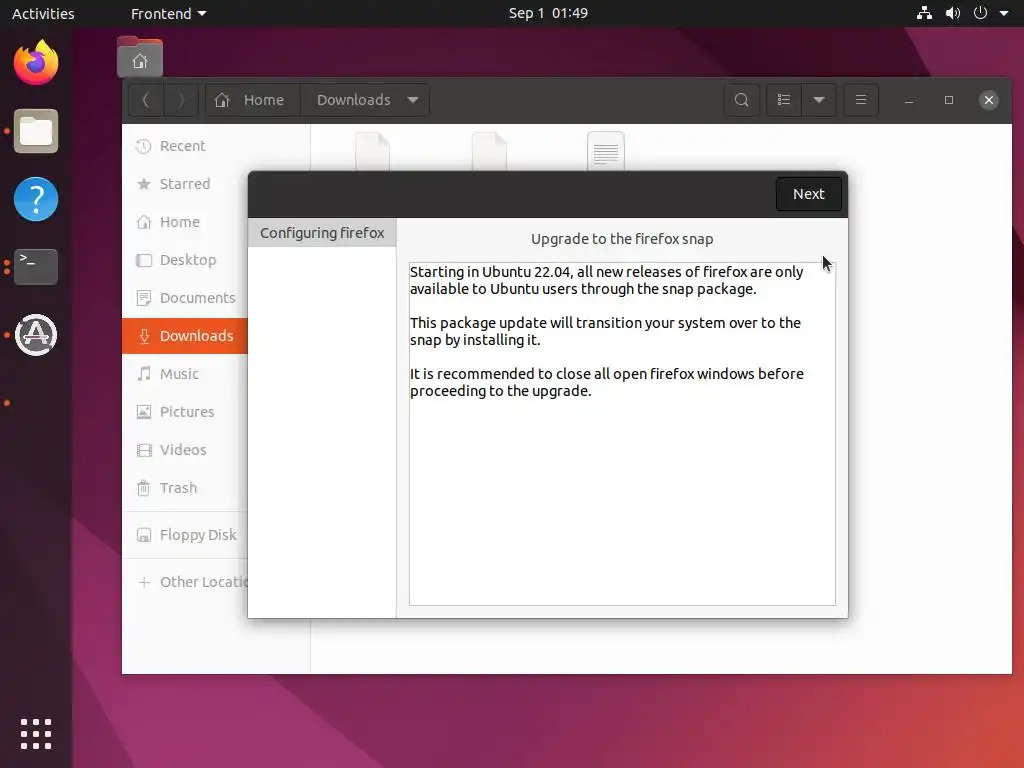Open view options dropdown arrow in Files
Viewport: 1024px width, 768px height.
click(x=819, y=100)
